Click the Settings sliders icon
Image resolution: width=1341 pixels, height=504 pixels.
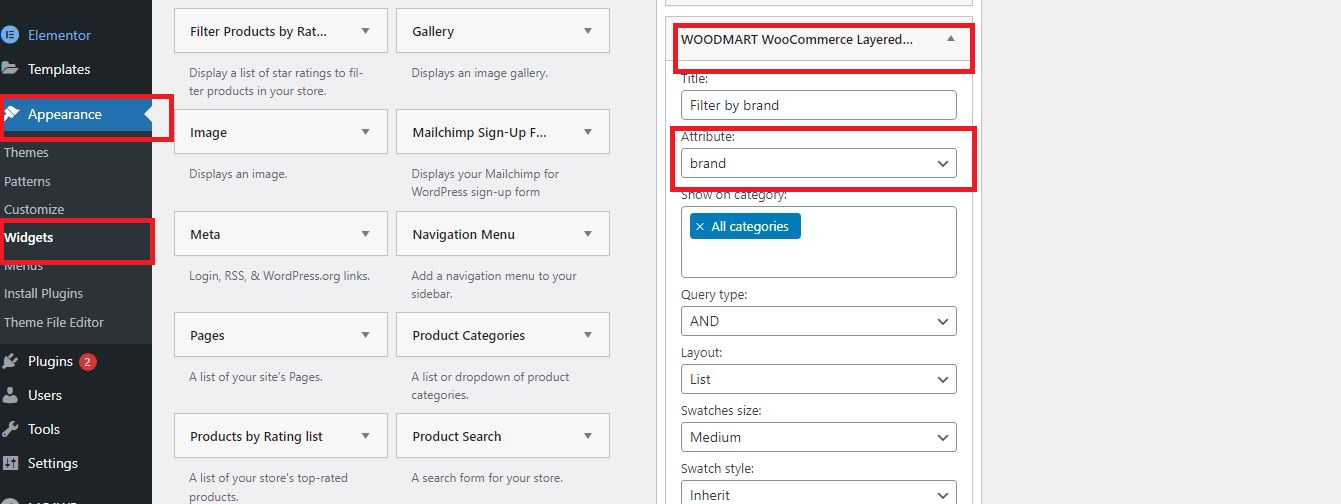(x=10, y=463)
